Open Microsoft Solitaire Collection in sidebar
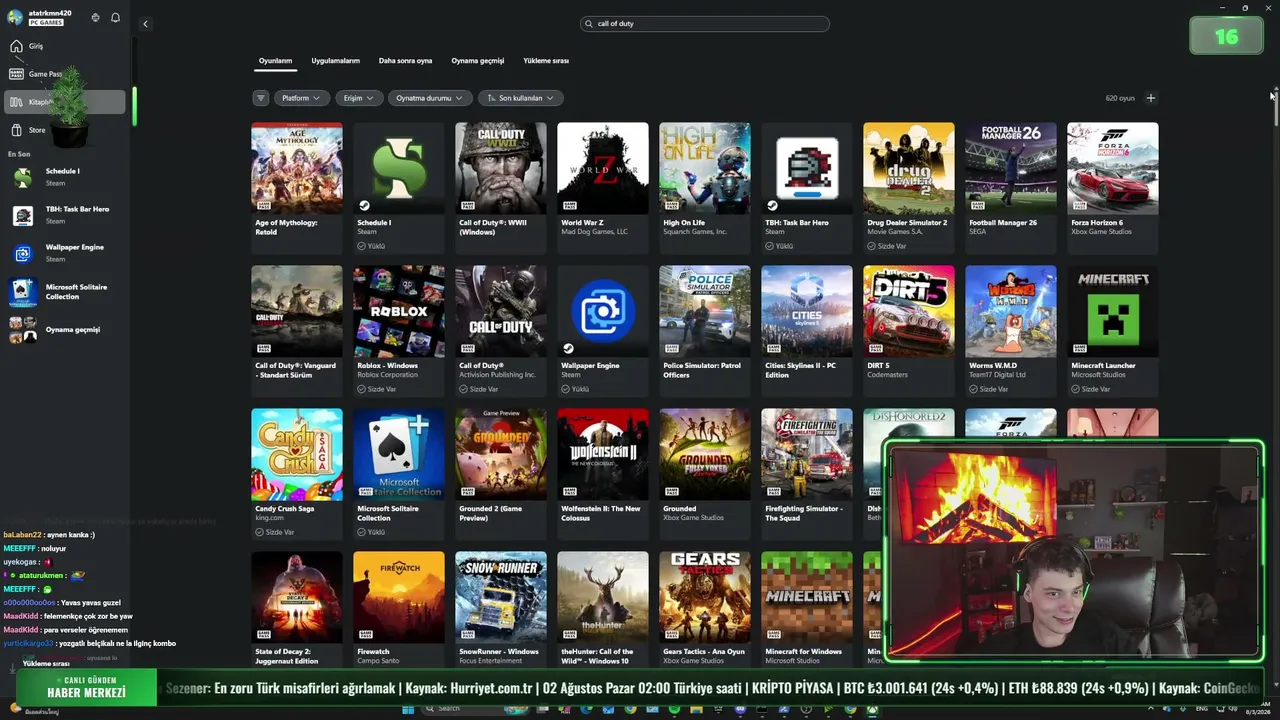1280x720 pixels. (65, 292)
